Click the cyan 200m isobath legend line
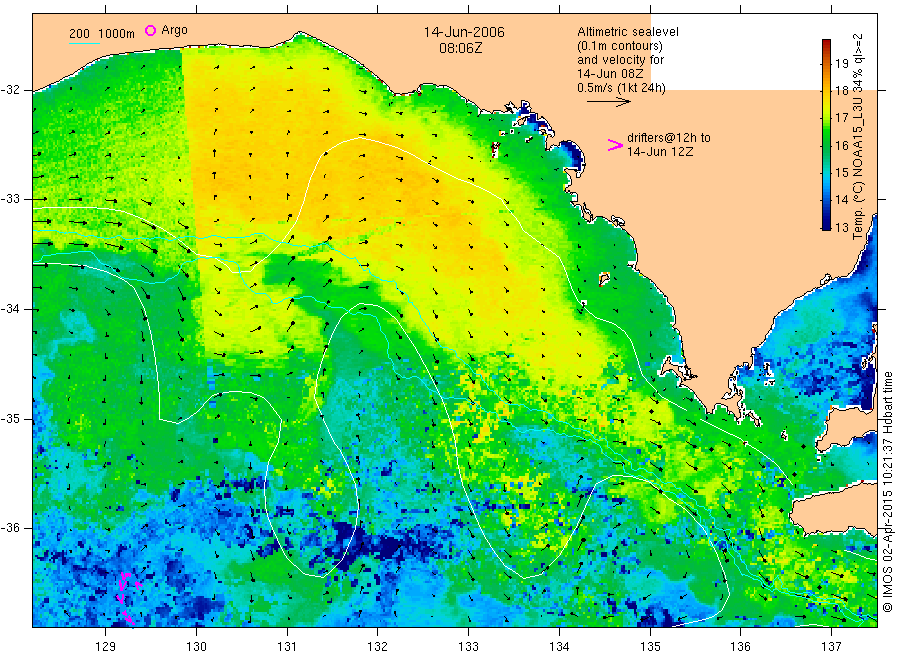 pyautogui.click(x=84, y=43)
